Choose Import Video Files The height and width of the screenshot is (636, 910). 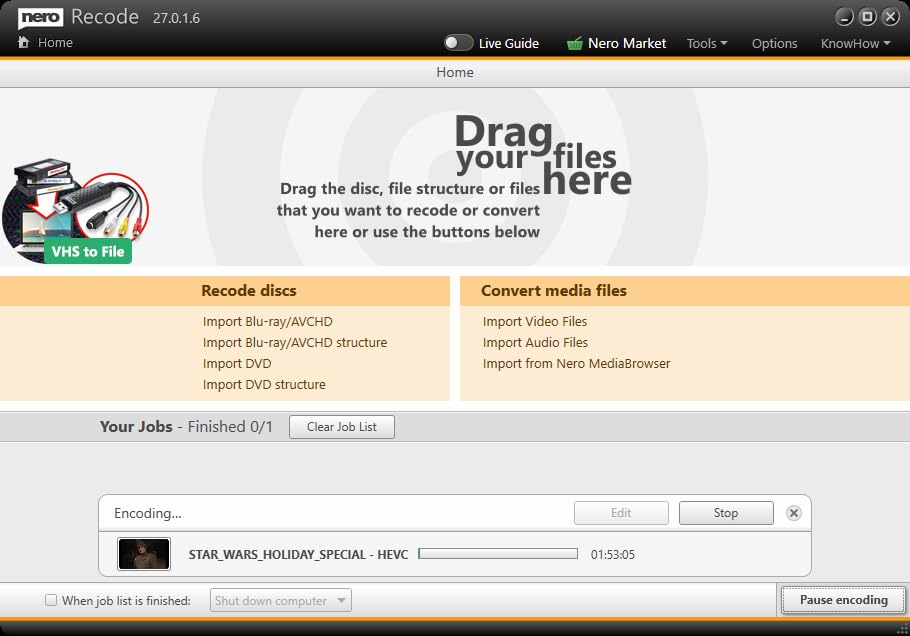click(x=535, y=321)
